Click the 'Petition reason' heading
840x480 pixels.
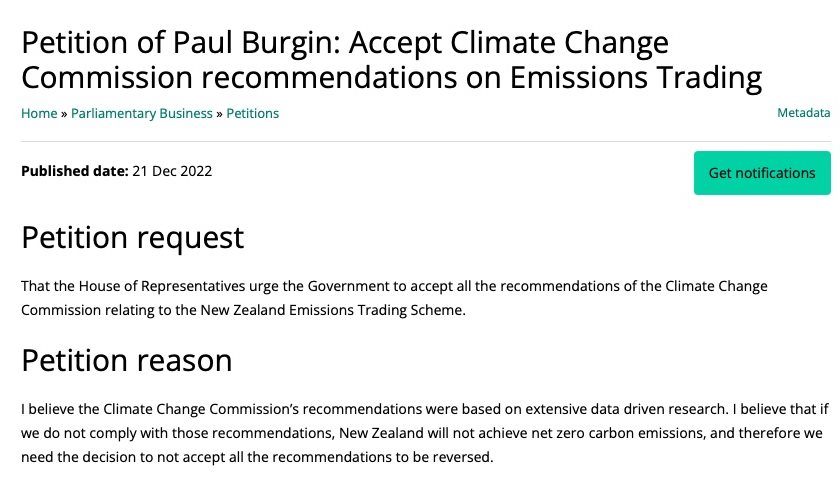pos(127,360)
